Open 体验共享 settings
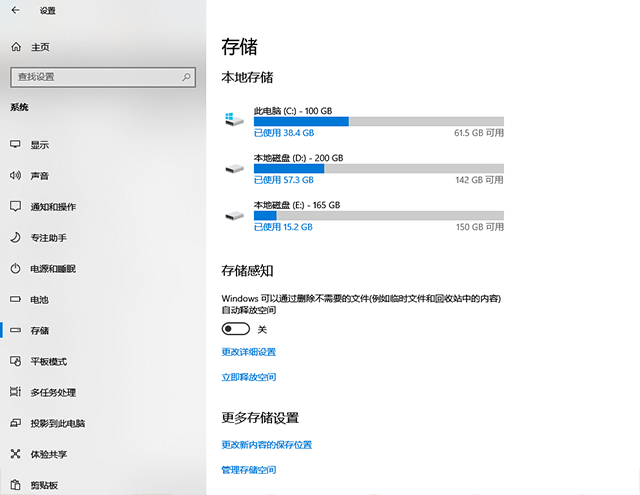Viewport: 640px width, 495px height. point(49,454)
